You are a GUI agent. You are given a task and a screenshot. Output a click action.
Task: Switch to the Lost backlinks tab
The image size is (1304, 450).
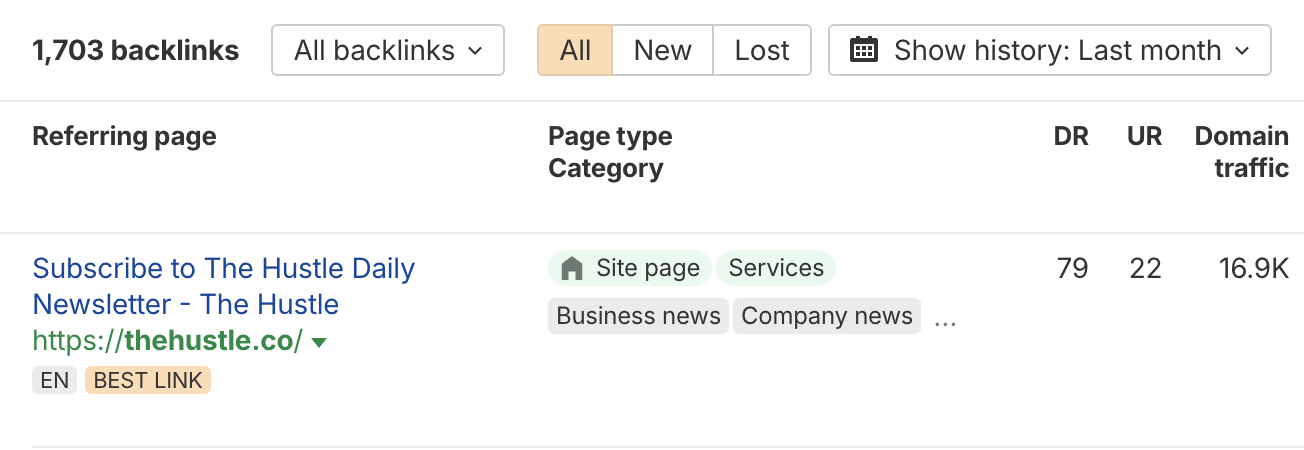pos(762,50)
